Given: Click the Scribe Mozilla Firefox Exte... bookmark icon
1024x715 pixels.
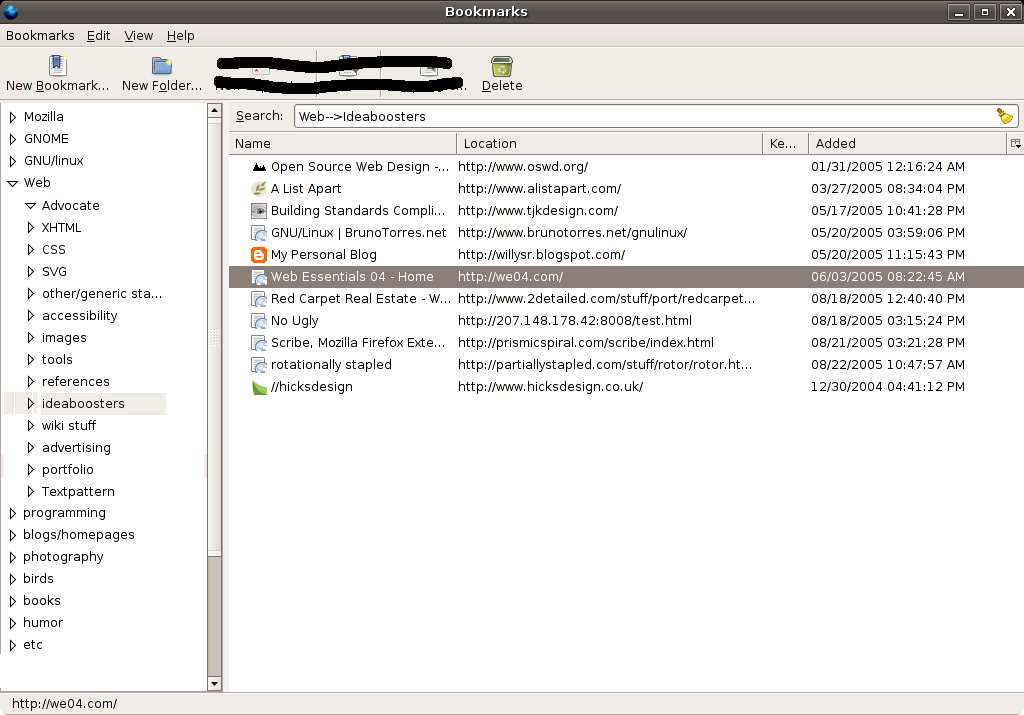Looking at the screenshot, I should point(259,343).
